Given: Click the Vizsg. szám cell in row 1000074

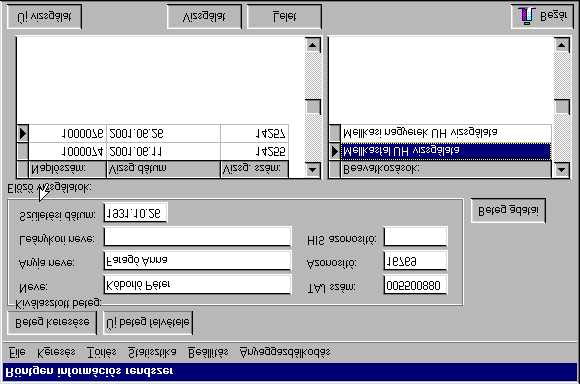Looking at the screenshot, I should (254, 152).
